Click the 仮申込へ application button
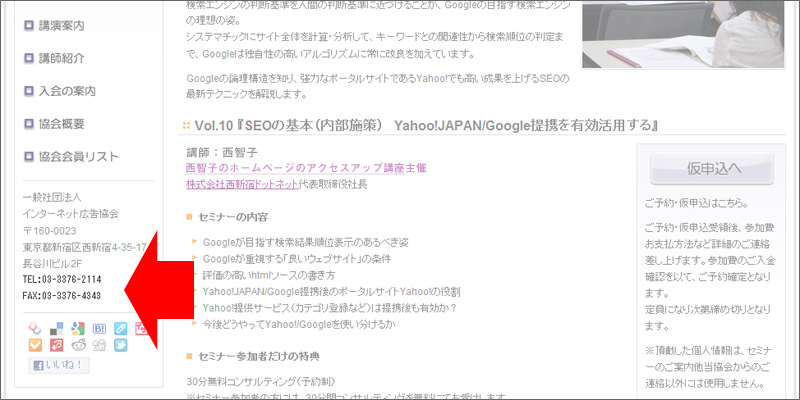800x400 pixels. (x=709, y=167)
